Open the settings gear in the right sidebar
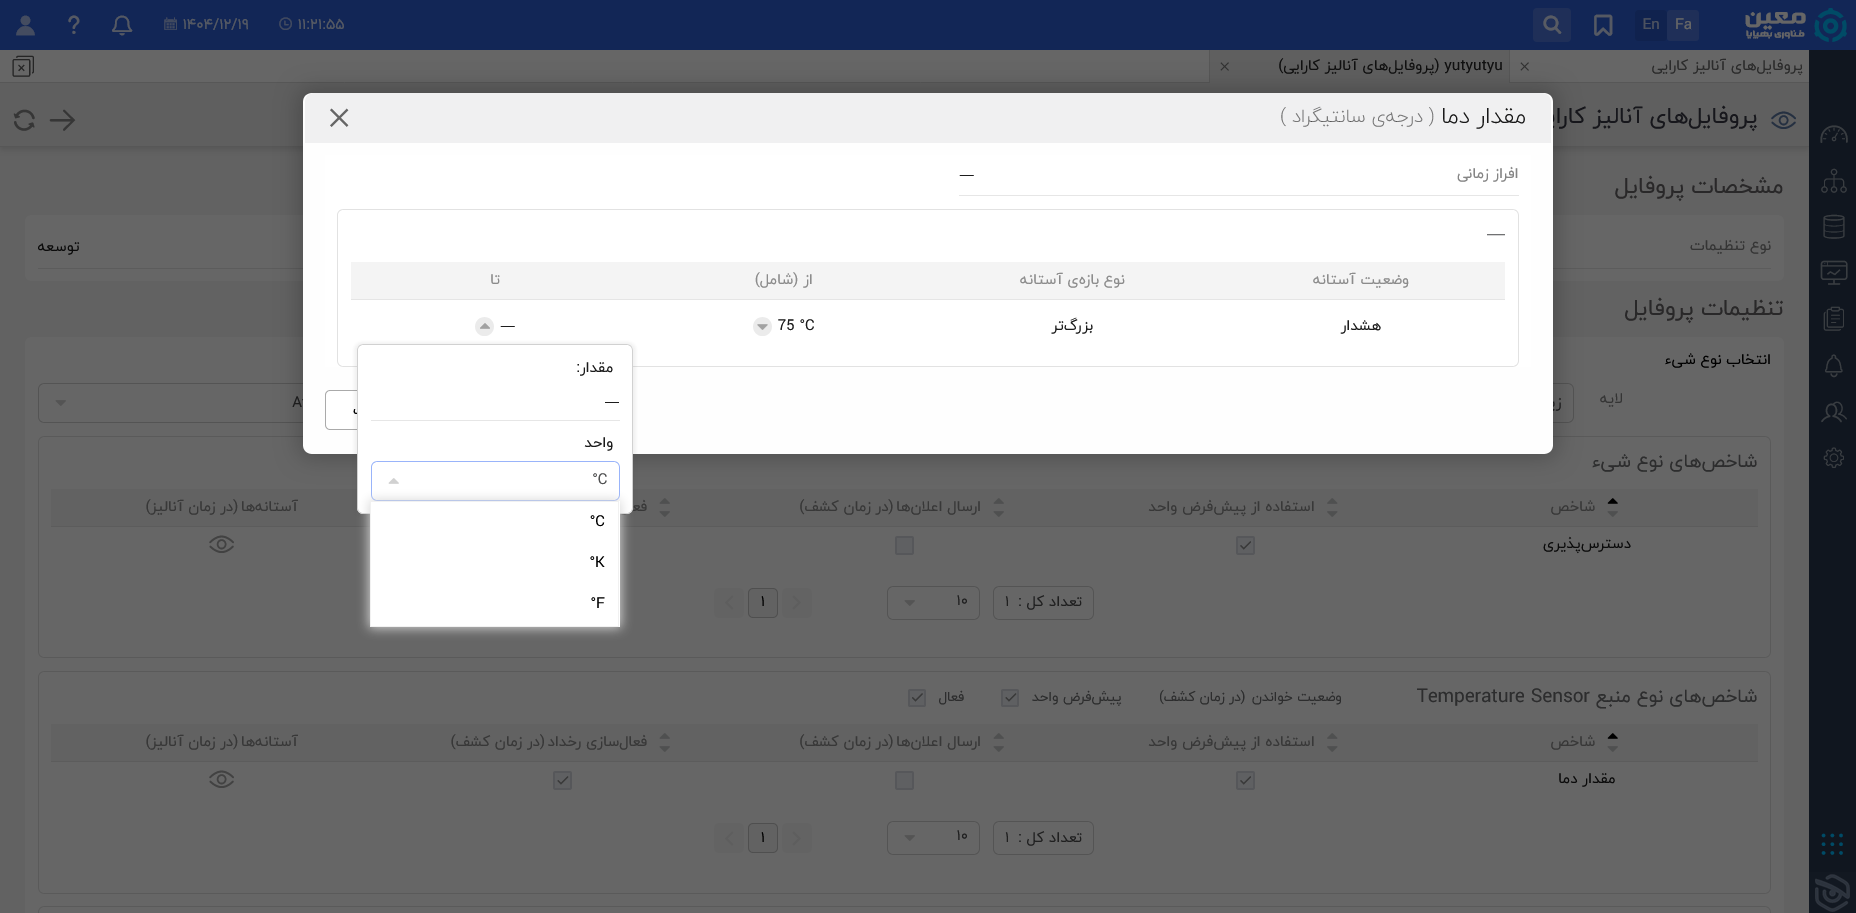This screenshot has height=913, width=1856. tap(1834, 457)
